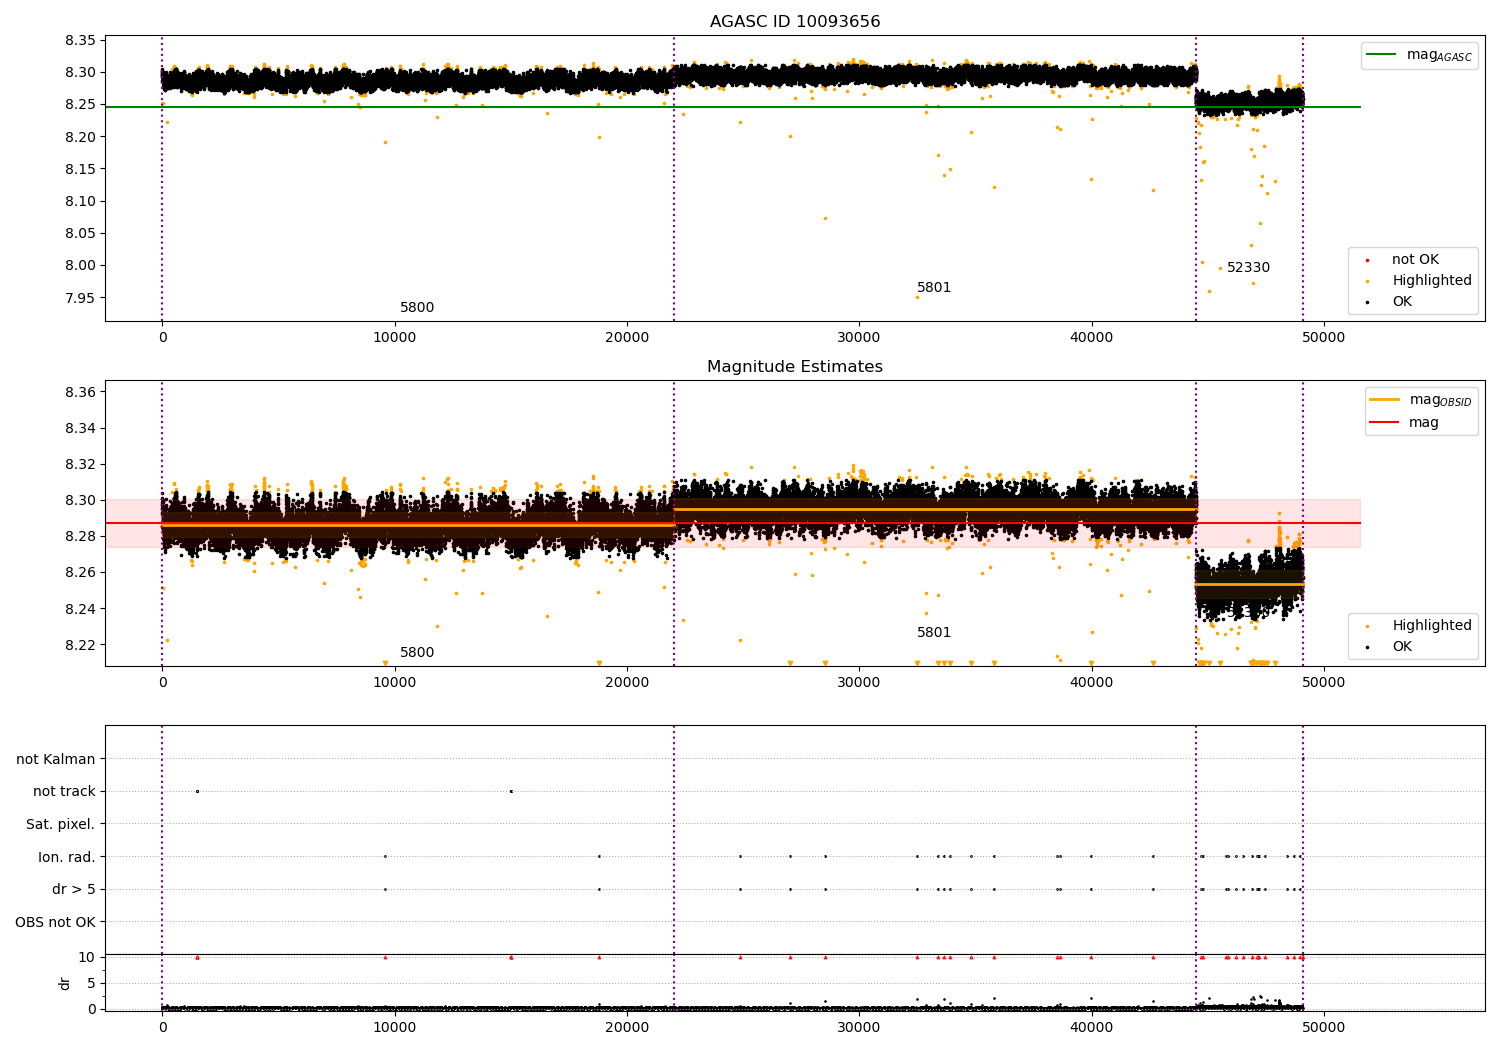Select 'Highlighted' in the top plot legend
The width and height of the screenshot is (1500, 1050).
pyautogui.click(x=1432, y=281)
